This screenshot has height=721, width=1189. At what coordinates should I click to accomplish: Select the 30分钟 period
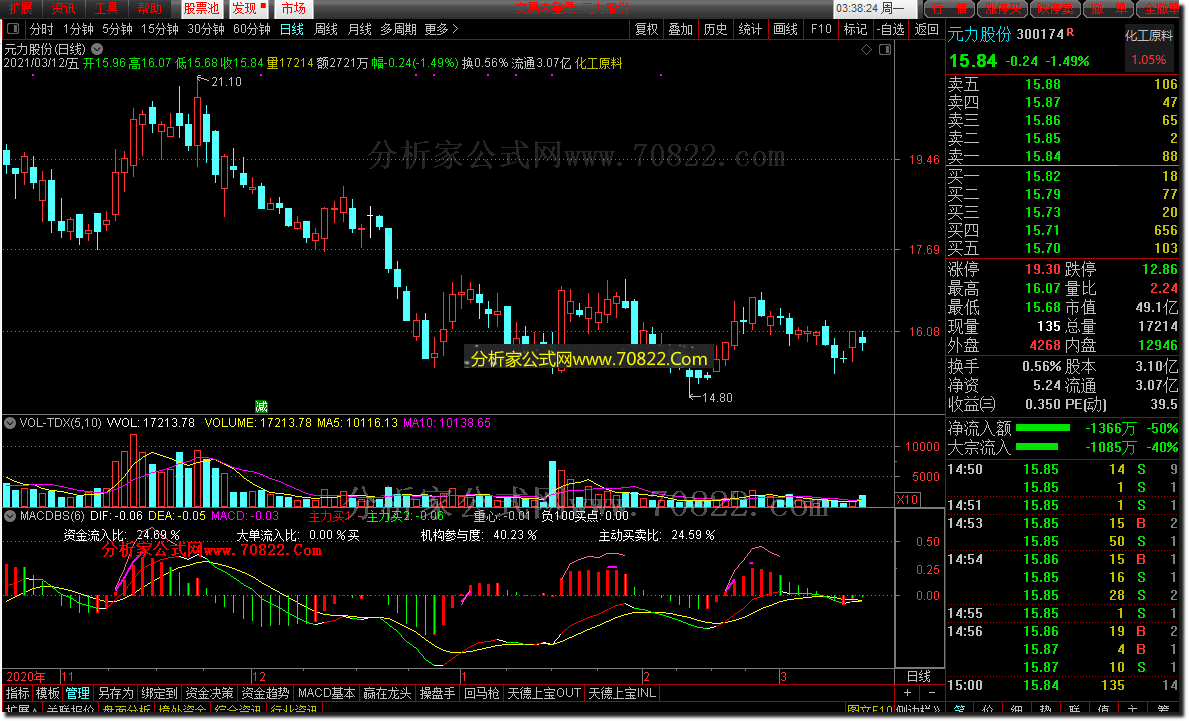(206, 29)
